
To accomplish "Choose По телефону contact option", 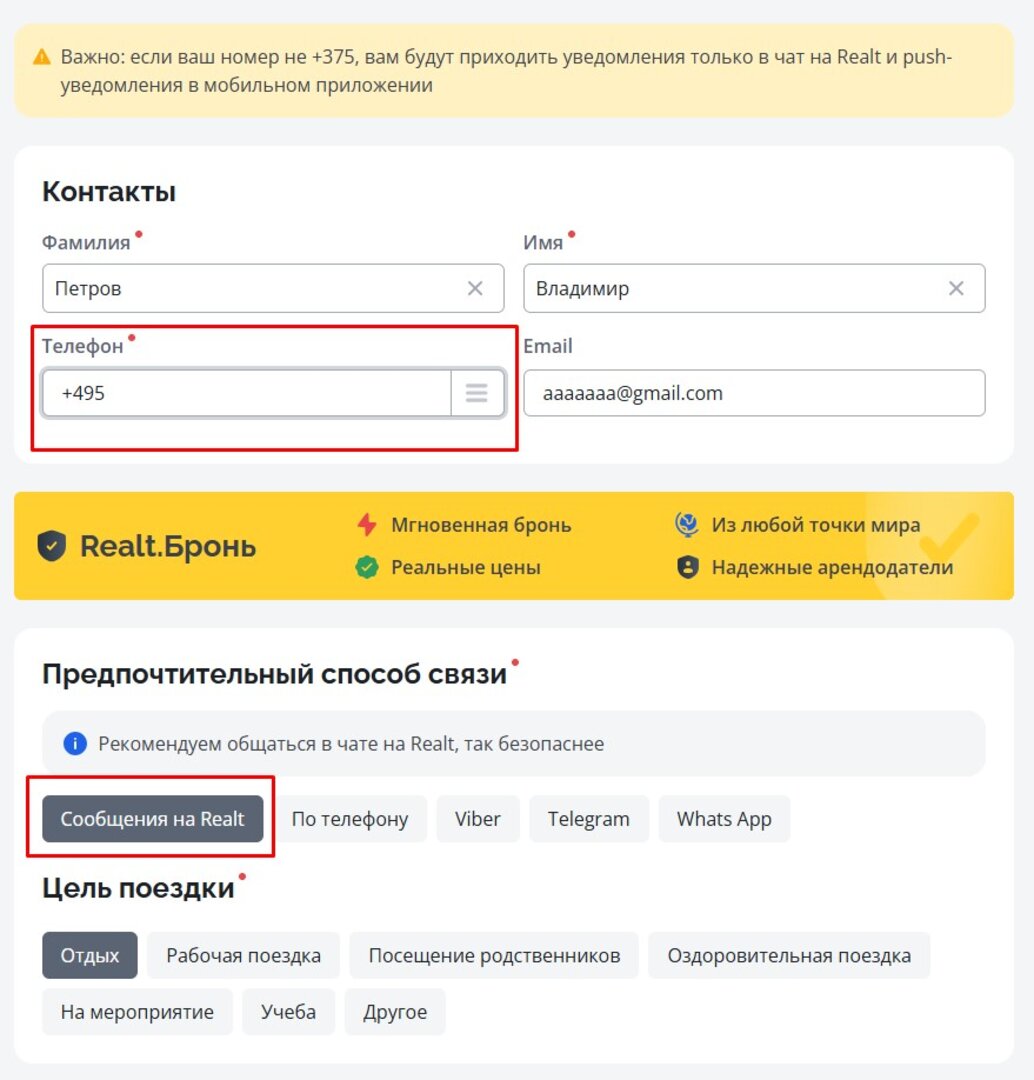I will pyautogui.click(x=350, y=819).
